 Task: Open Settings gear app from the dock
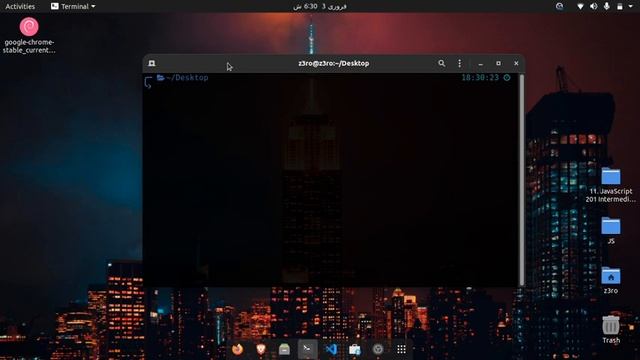coord(378,349)
